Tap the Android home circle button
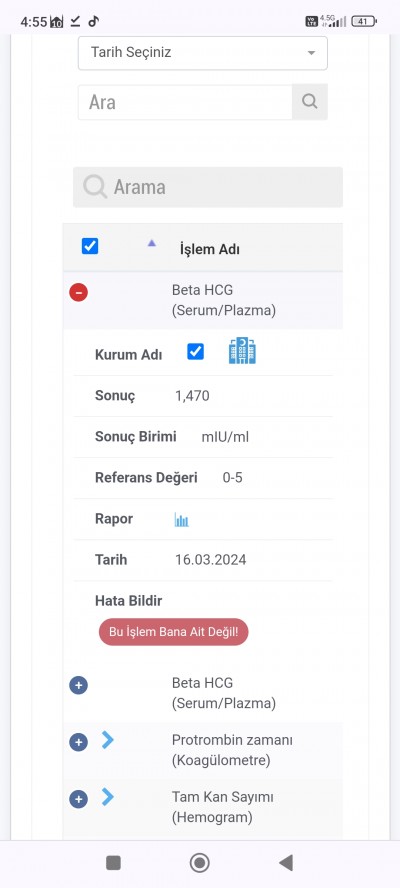Viewport: 400px width, 888px height. pyautogui.click(x=199, y=863)
